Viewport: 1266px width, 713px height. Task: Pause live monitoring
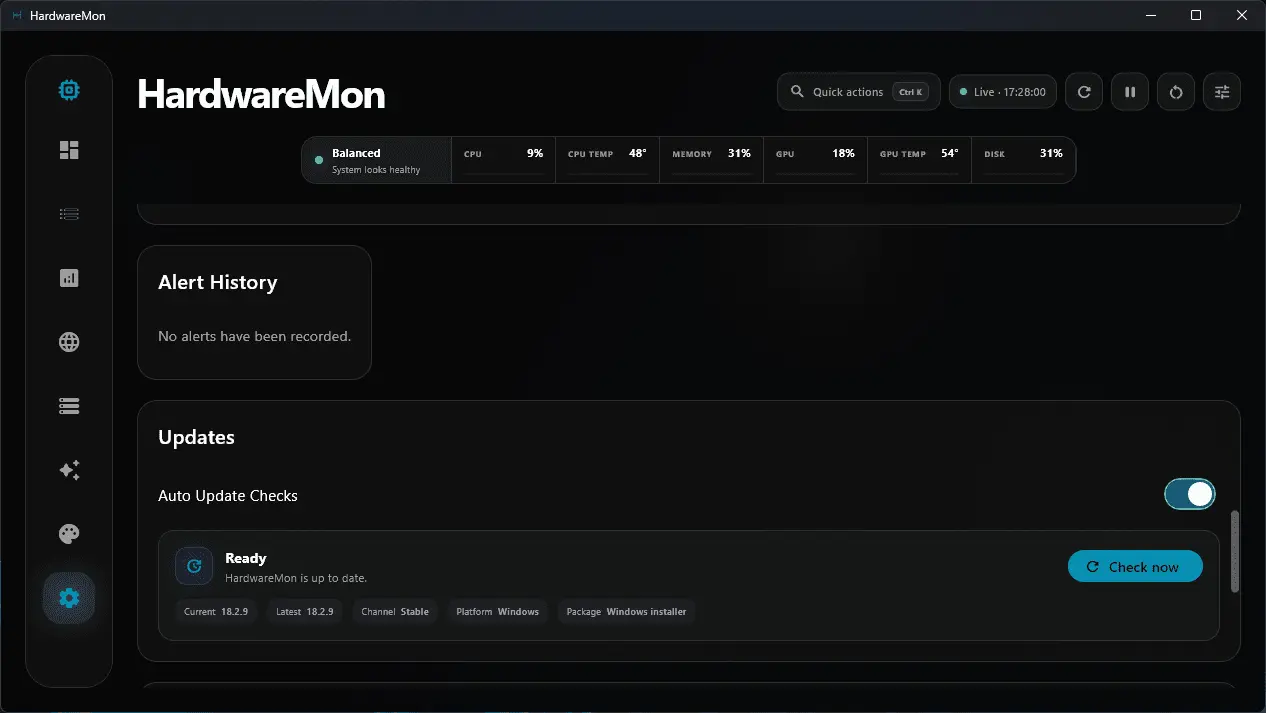[x=1130, y=92]
